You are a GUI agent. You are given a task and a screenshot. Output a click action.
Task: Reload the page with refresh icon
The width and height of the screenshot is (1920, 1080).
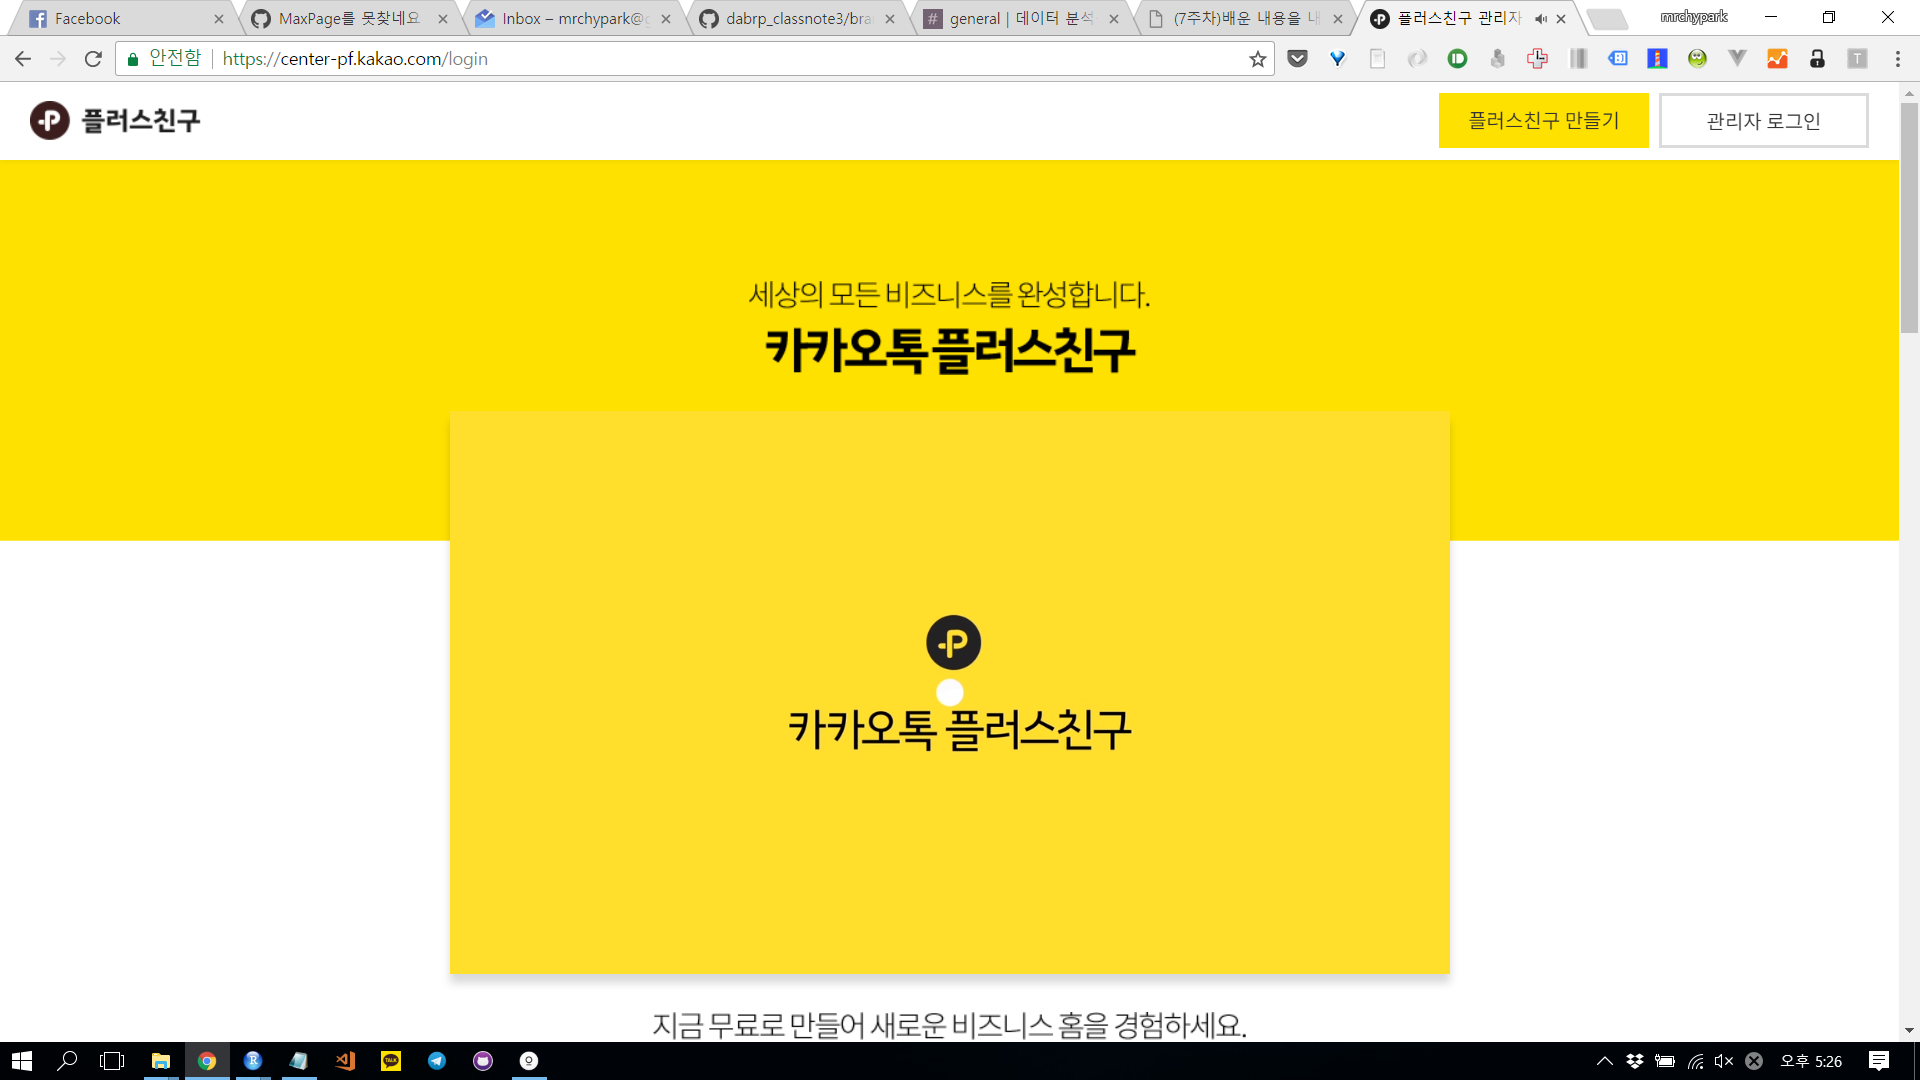93,59
